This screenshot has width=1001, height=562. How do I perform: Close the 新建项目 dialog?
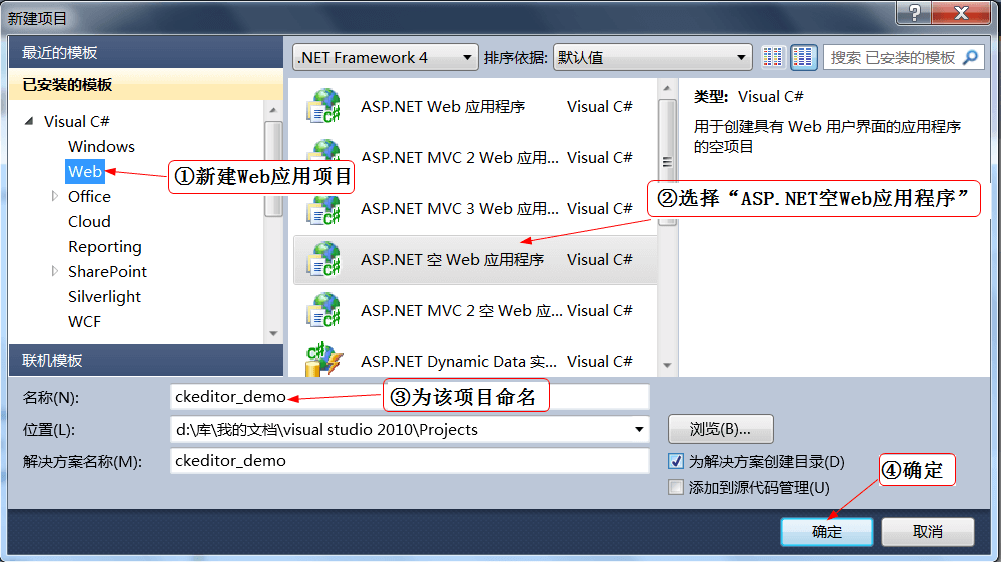961,12
